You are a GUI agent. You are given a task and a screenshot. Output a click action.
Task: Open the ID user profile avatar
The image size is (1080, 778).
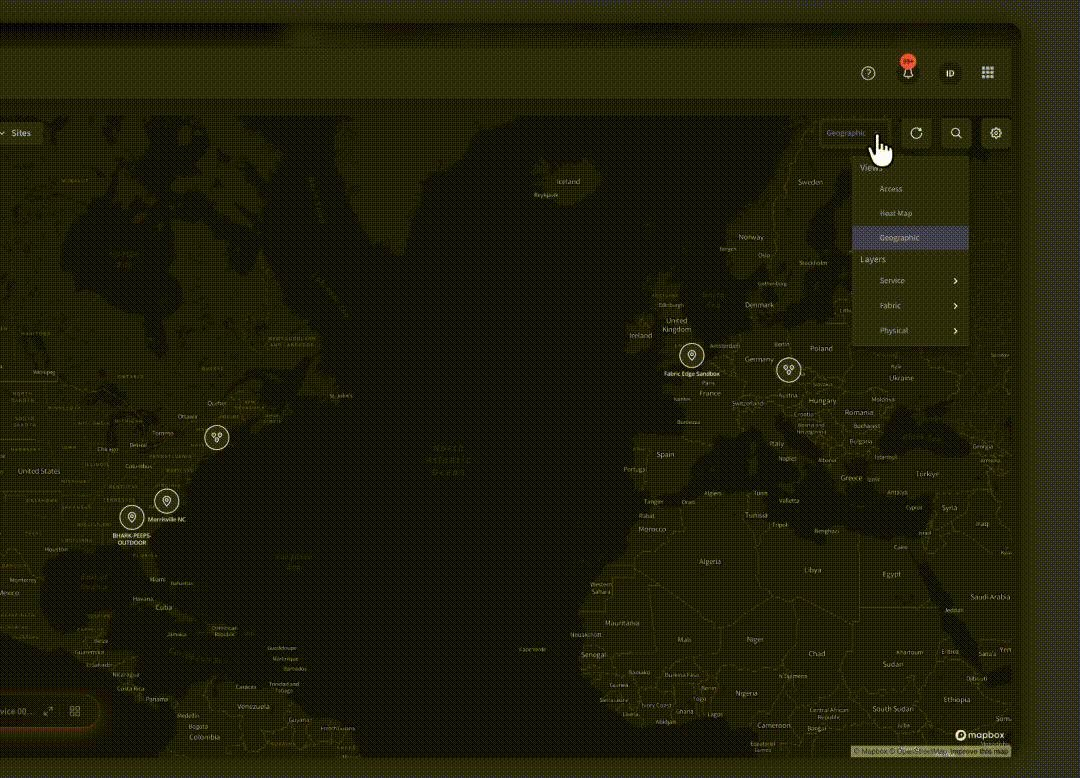tap(950, 73)
